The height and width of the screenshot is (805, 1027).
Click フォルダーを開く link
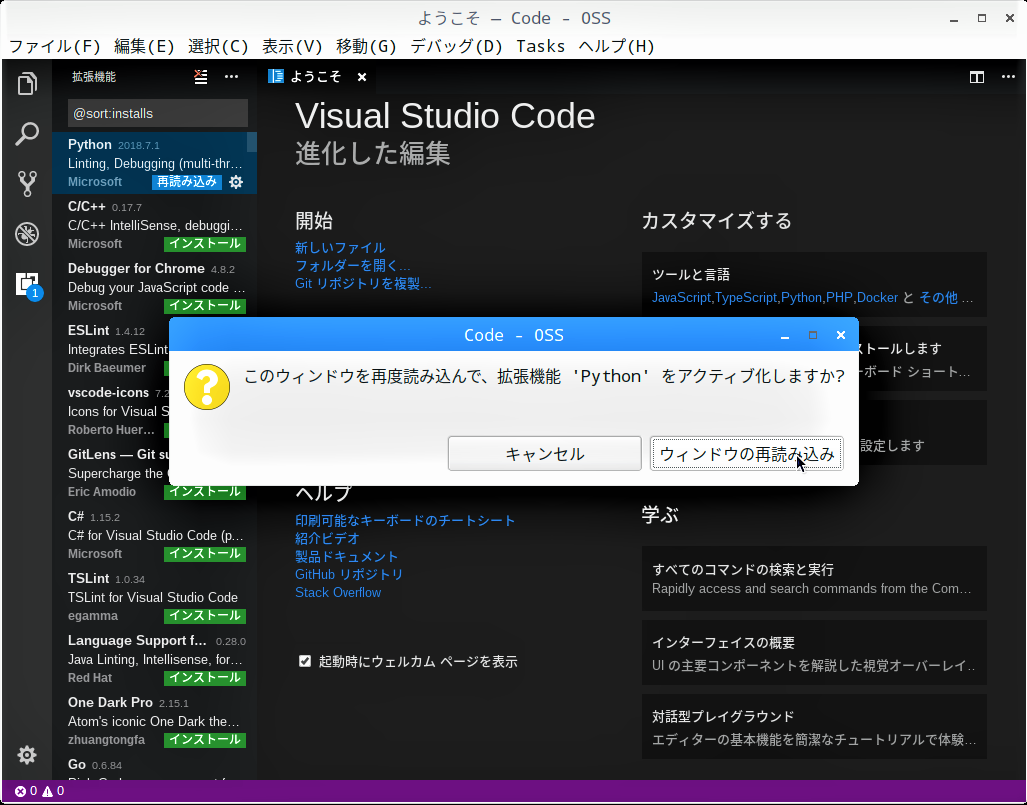(352, 266)
